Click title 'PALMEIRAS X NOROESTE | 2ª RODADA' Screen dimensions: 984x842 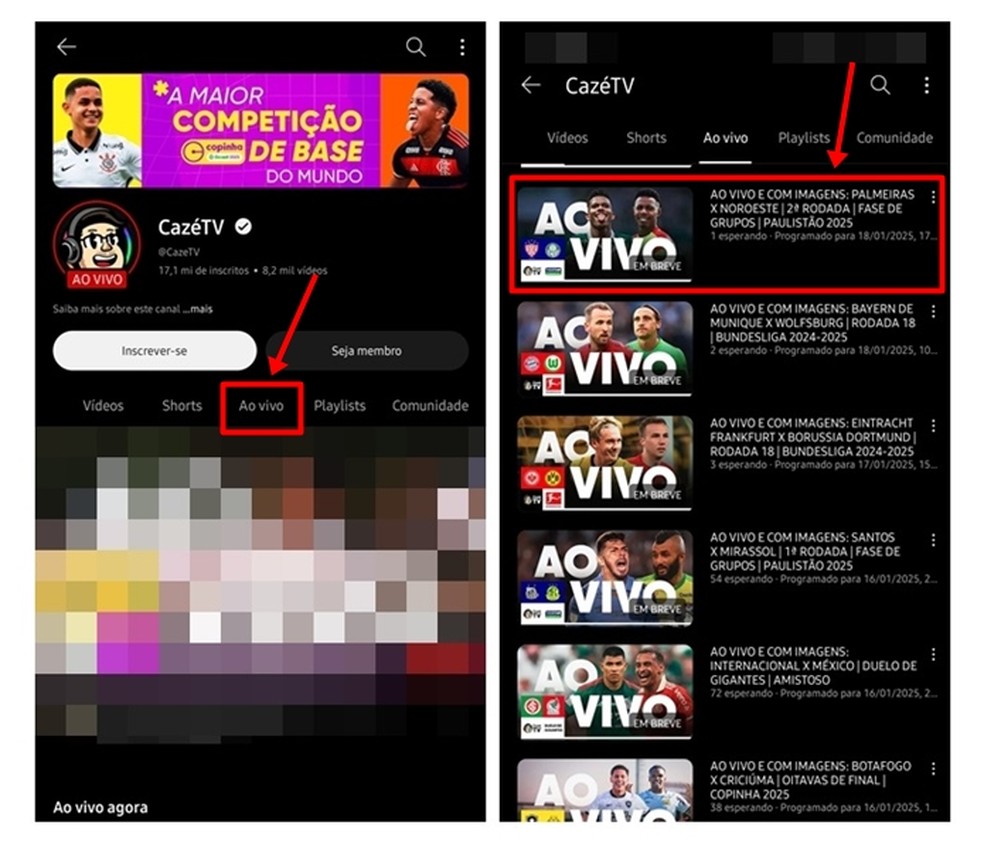pos(813,208)
